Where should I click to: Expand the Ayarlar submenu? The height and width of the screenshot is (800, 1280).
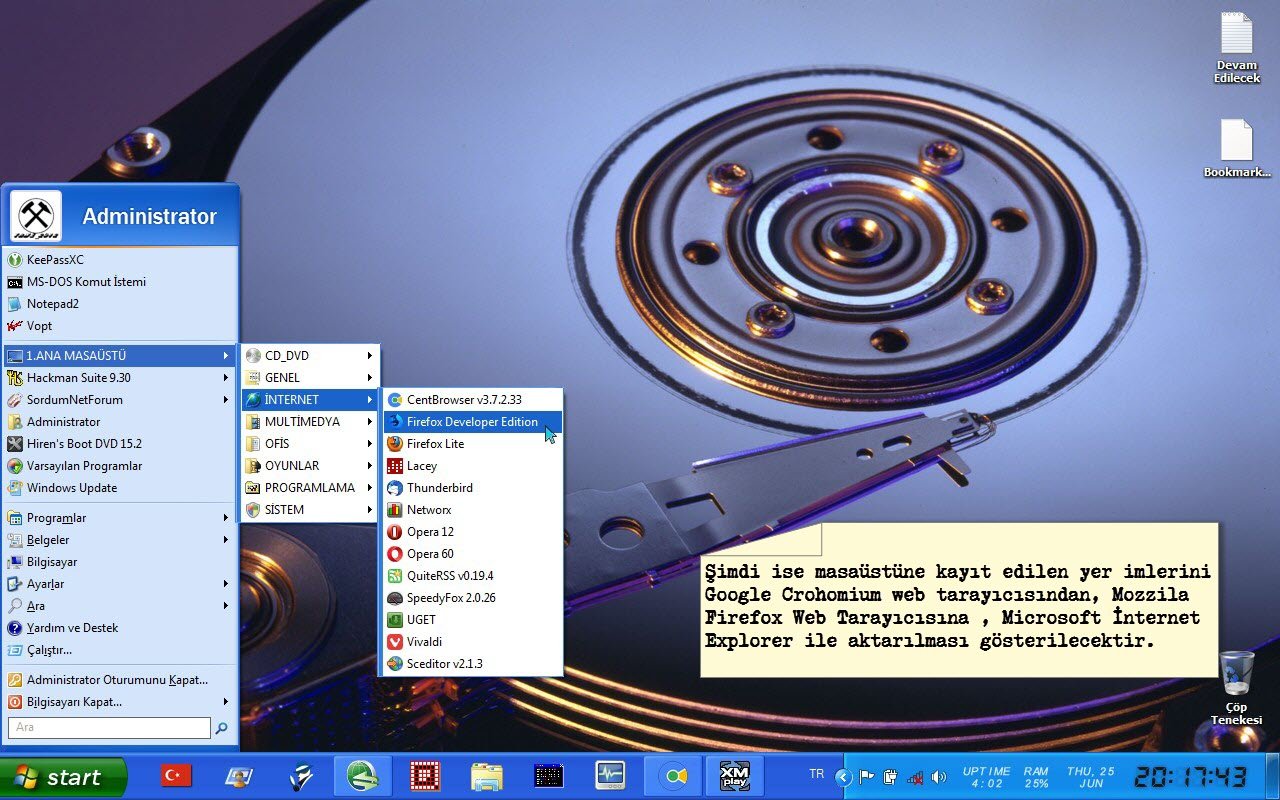[120, 584]
